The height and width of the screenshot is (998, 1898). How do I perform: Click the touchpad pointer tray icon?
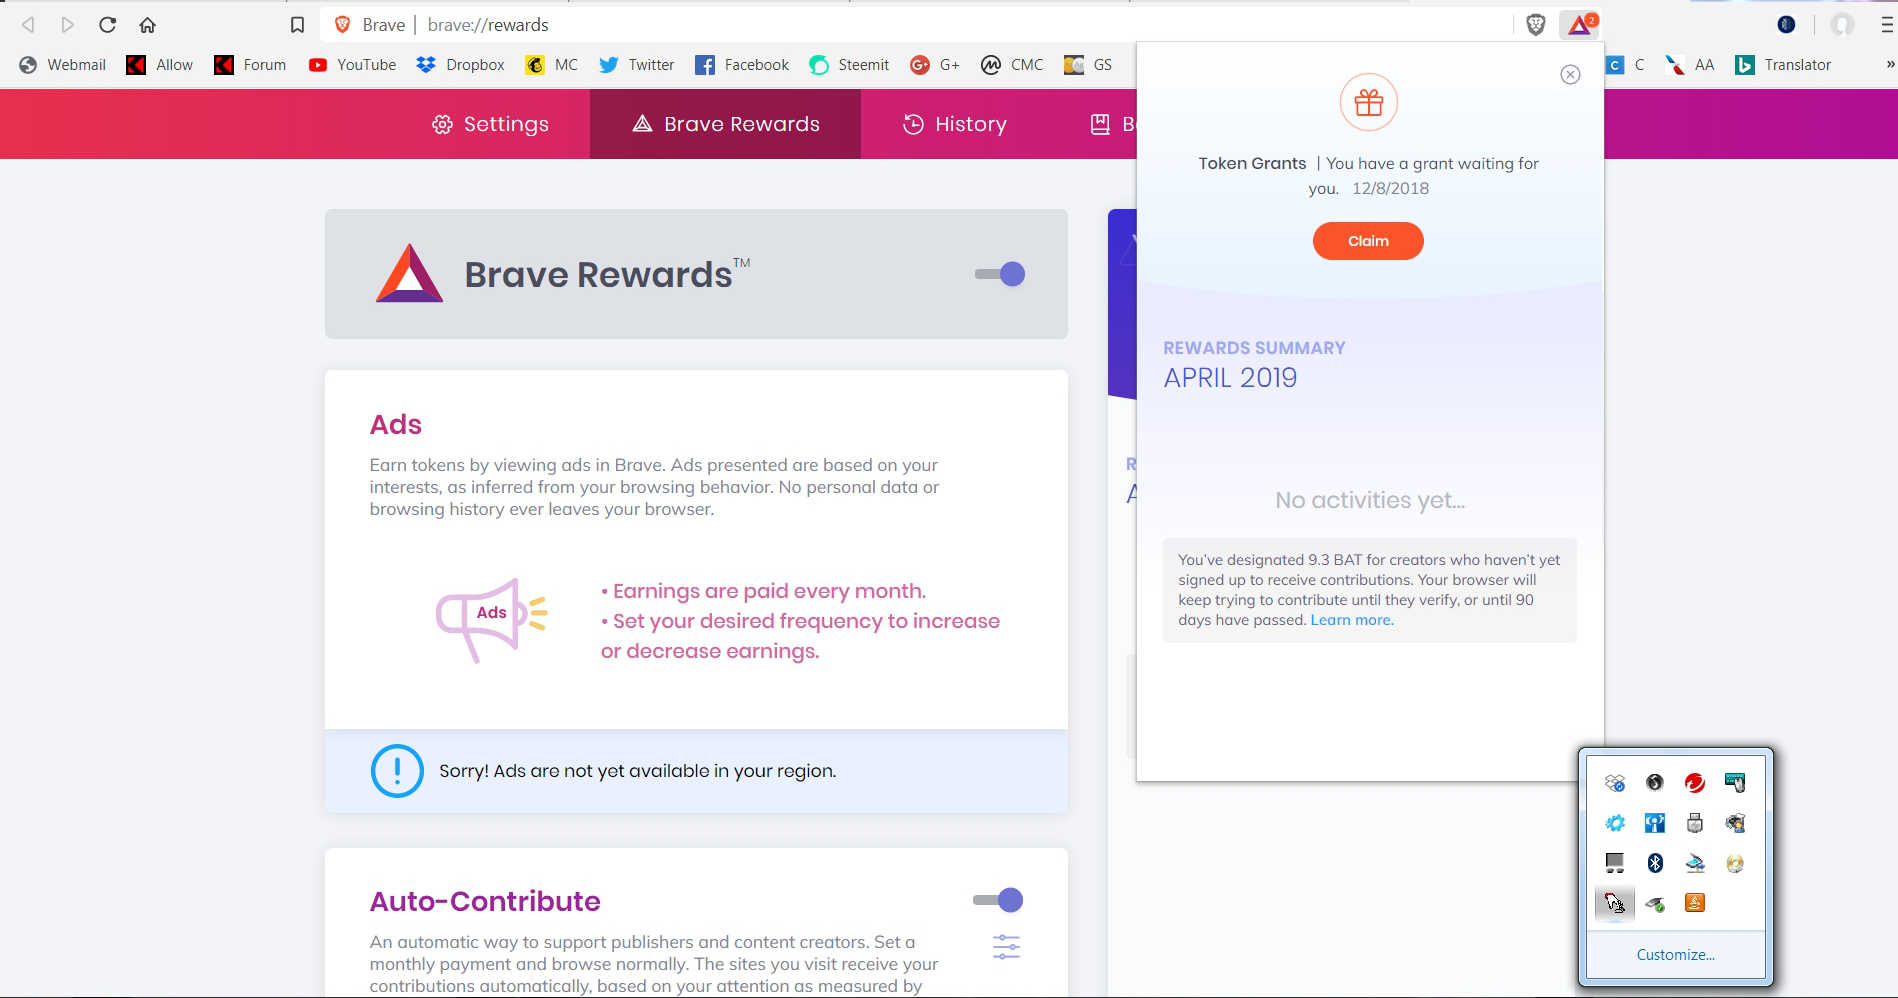pos(1615,903)
